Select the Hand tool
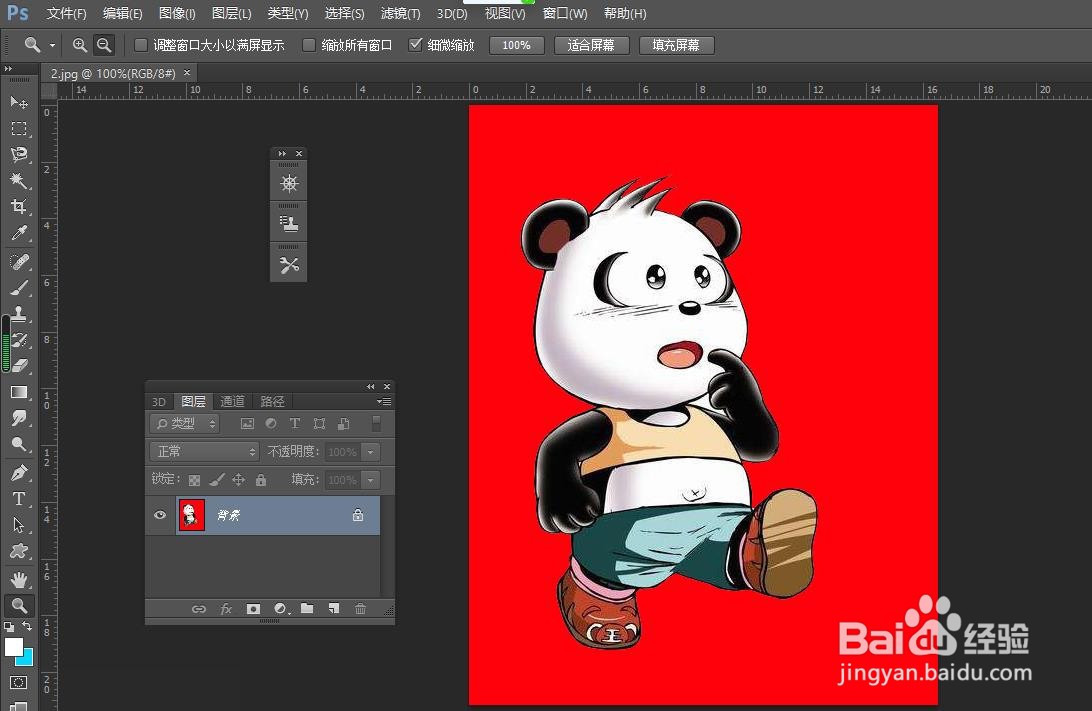 point(19,579)
